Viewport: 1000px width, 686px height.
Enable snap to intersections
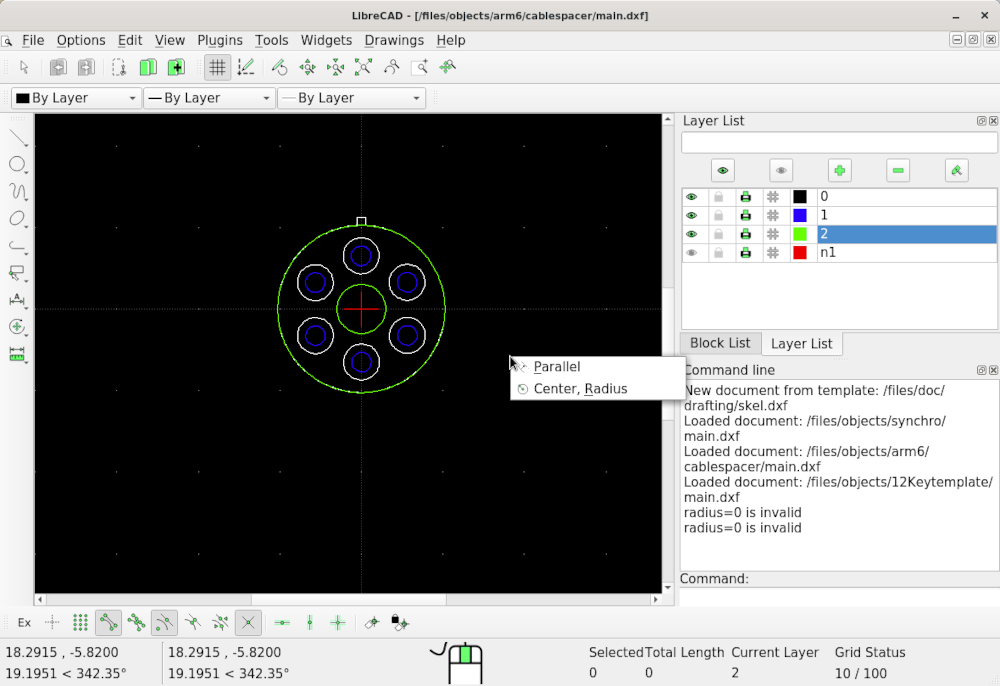pyautogui.click(x=248, y=622)
